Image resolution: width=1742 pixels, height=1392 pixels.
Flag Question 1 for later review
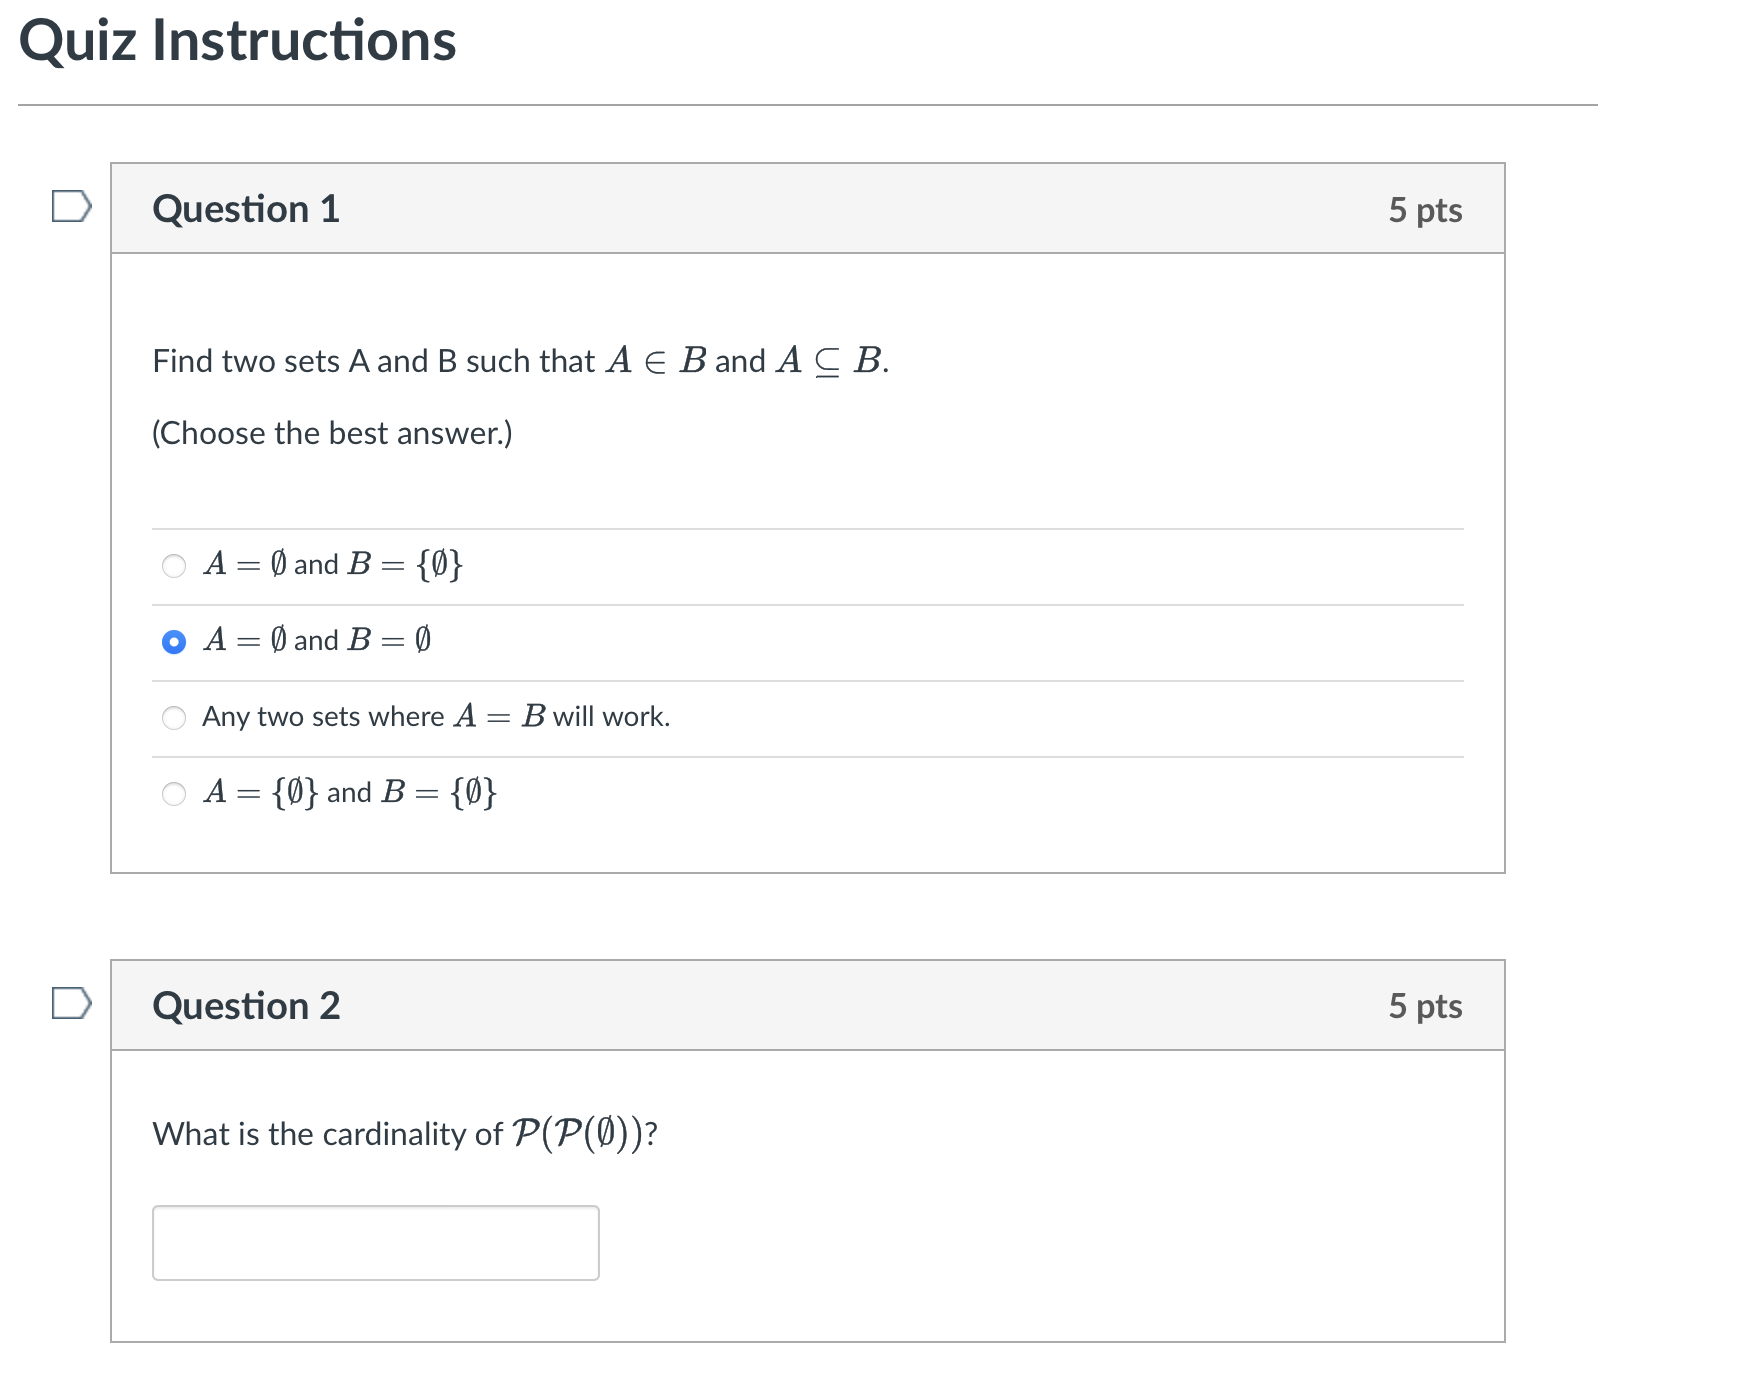pos(72,207)
